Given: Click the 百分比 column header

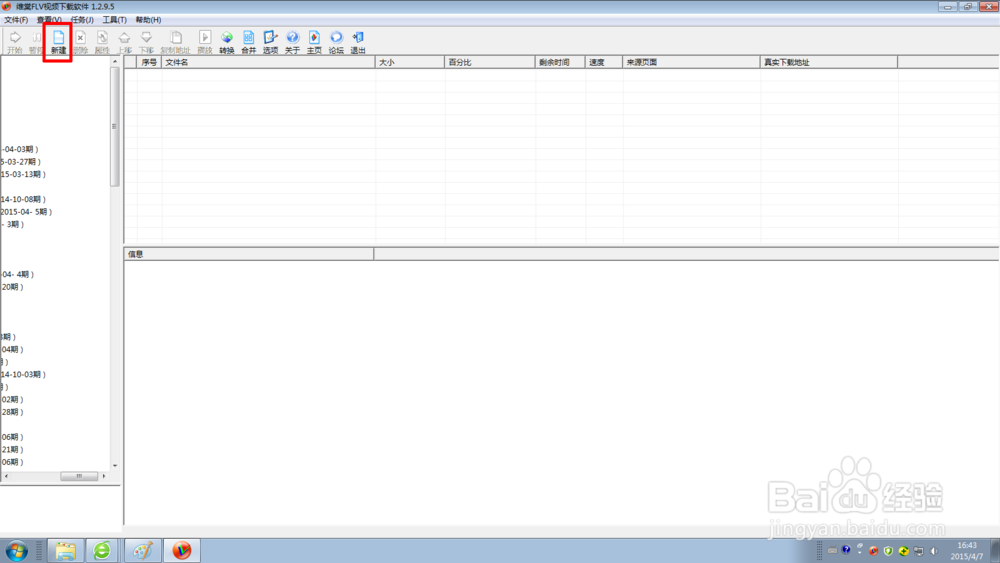Looking at the screenshot, I should (x=490, y=62).
